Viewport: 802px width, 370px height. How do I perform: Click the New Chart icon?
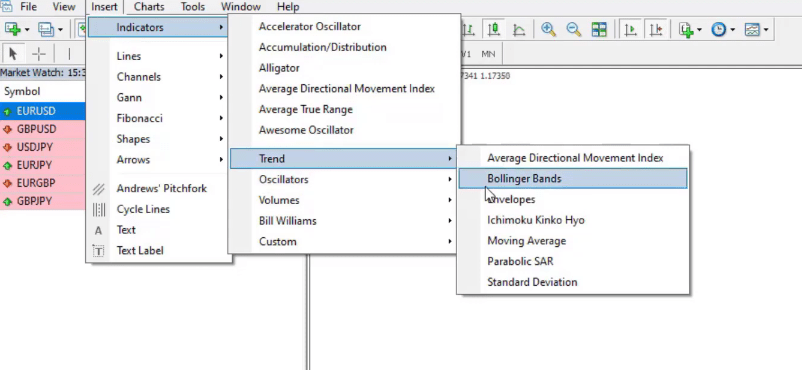[x=13, y=29]
